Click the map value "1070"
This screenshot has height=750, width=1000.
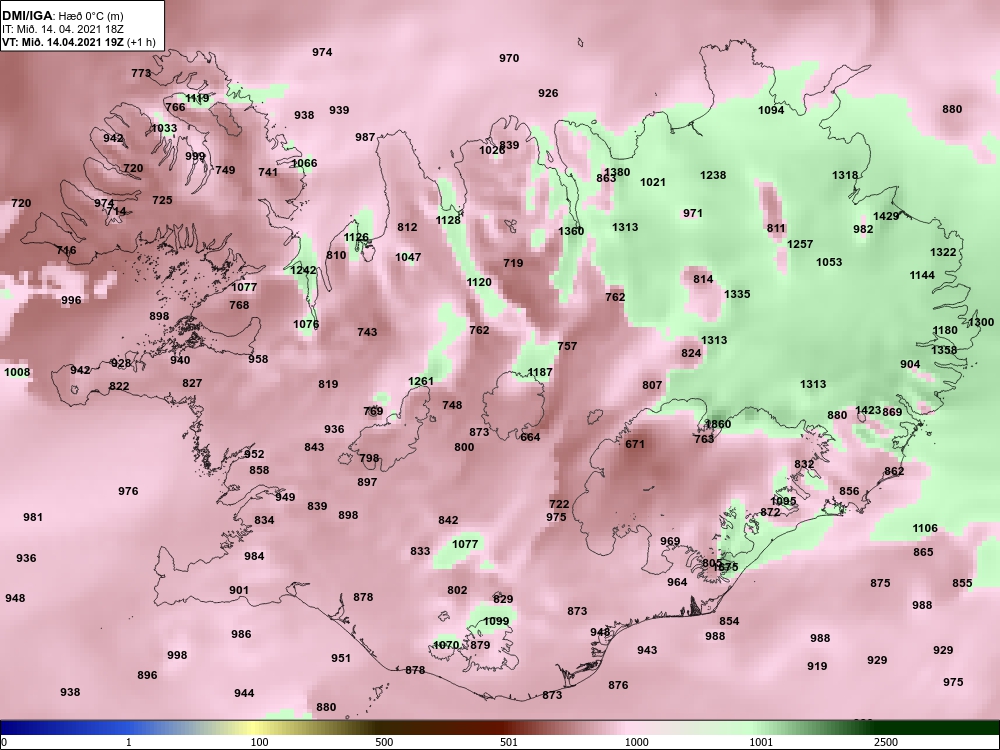coord(445,645)
